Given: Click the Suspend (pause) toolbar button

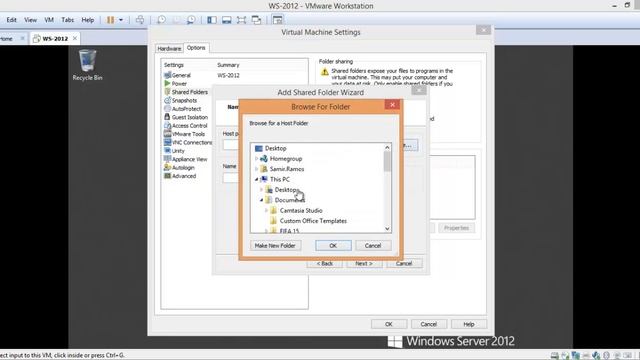Looking at the screenshot, I should click(110, 20).
